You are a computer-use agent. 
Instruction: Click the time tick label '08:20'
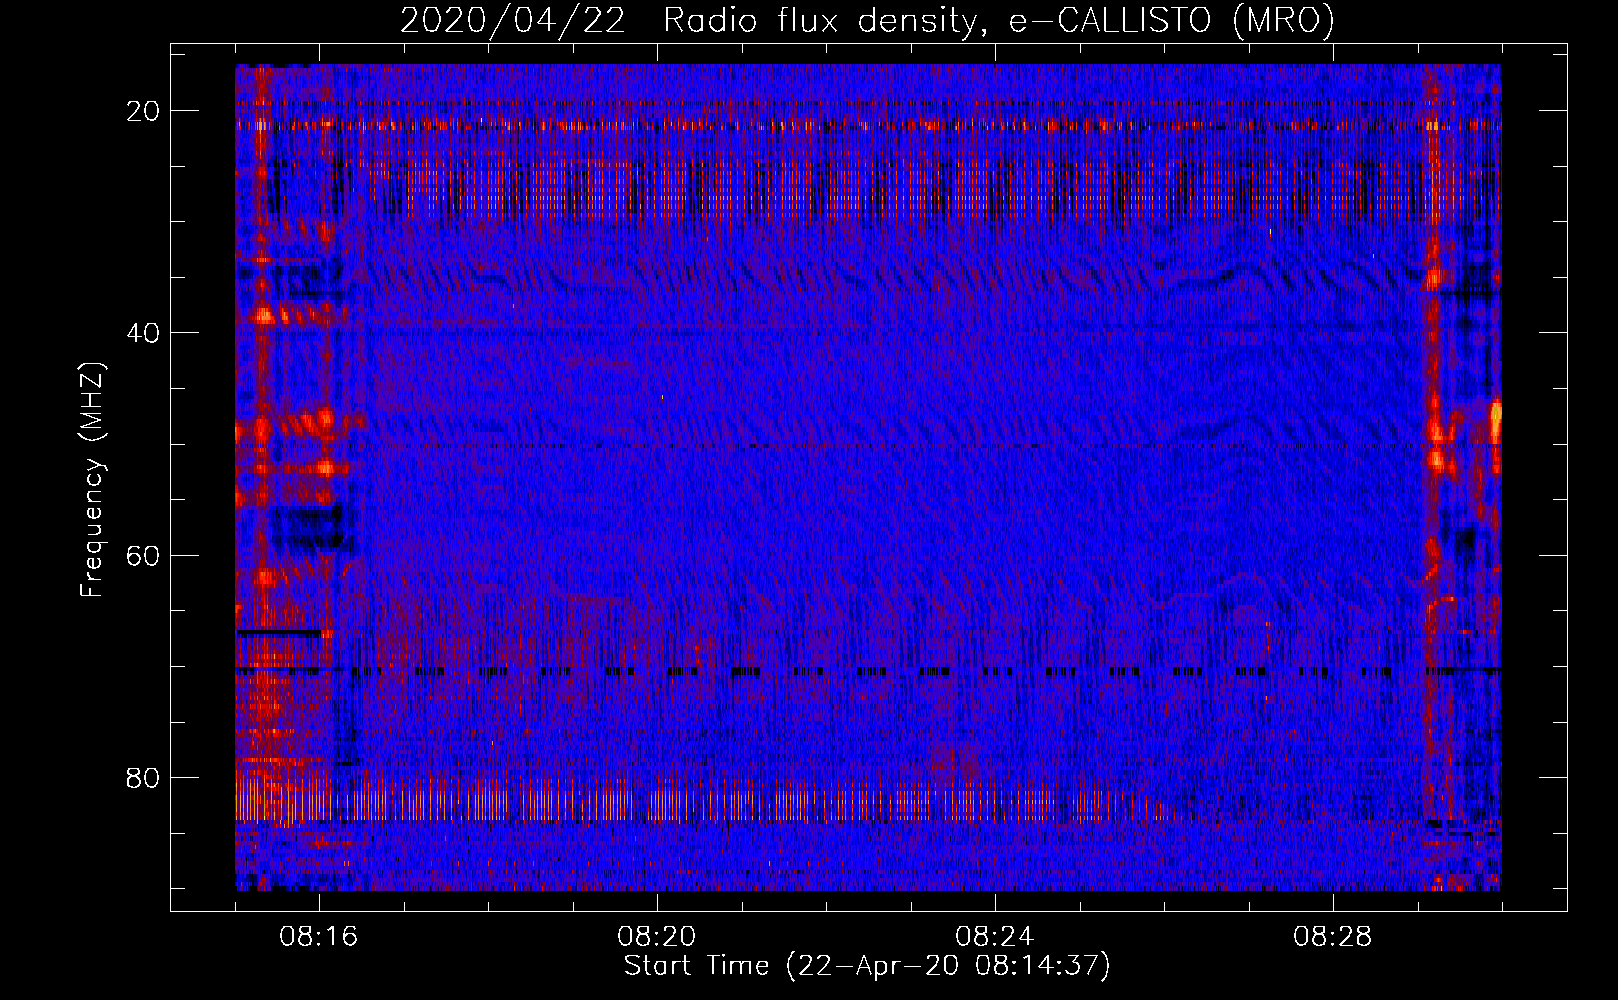pos(657,937)
